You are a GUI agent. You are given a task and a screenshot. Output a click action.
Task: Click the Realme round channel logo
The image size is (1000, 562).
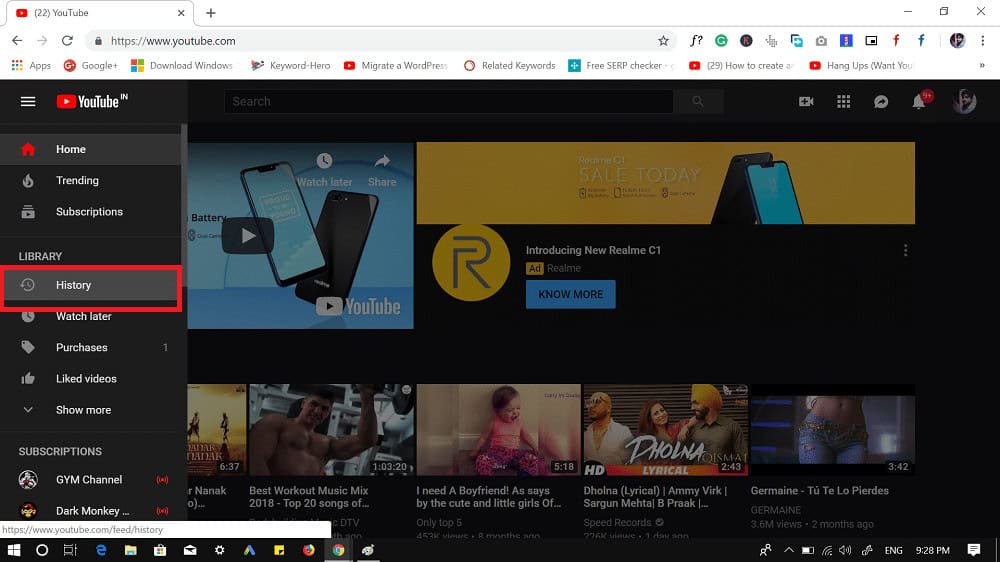(471, 262)
